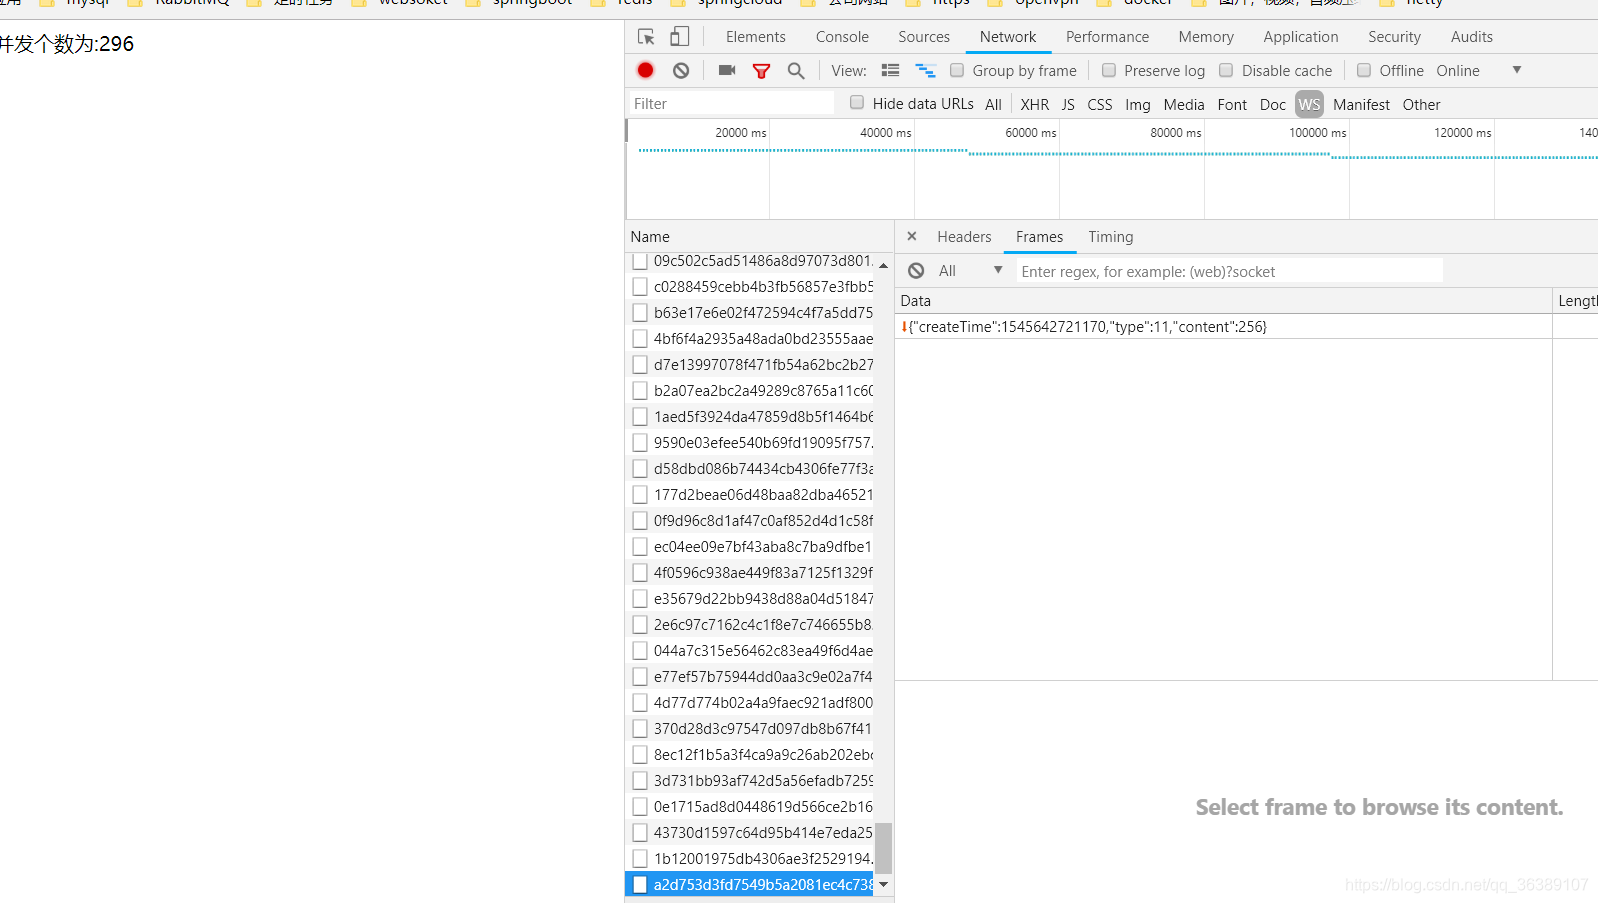Check the Offline checkbox
The width and height of the screenshot is (1598, 903).
point(1364,70)
